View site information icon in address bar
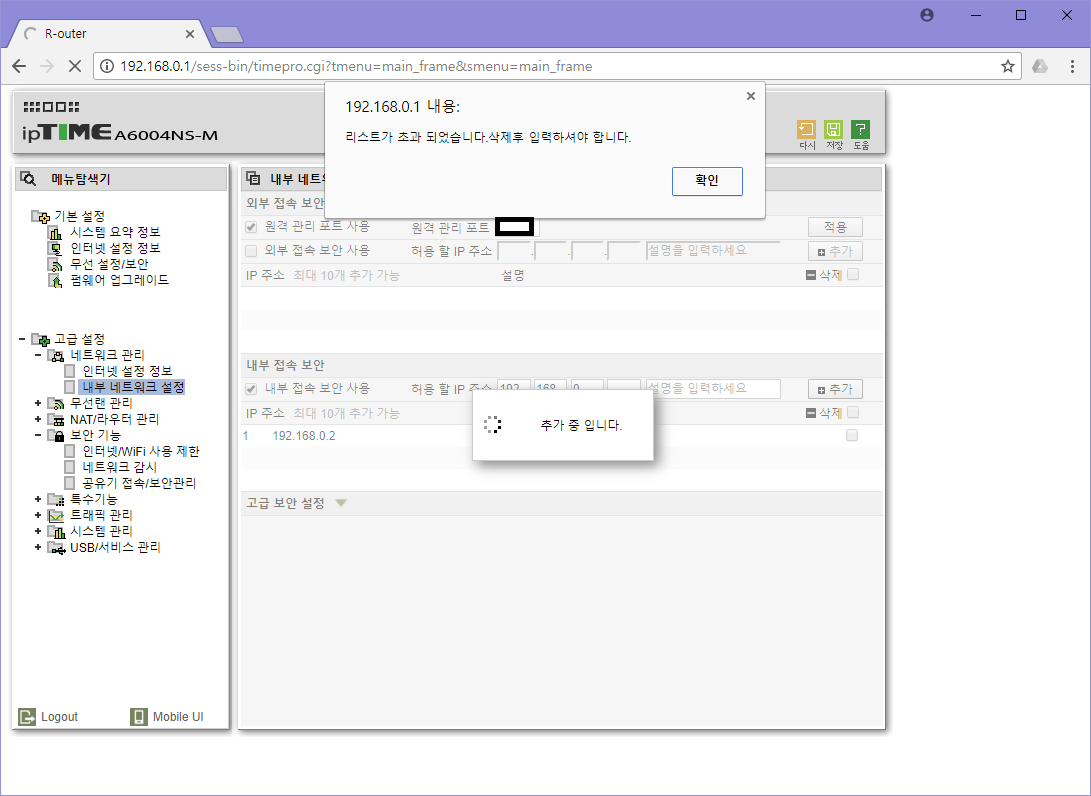This screenshot has width=1091, height=796. point(106,66)
